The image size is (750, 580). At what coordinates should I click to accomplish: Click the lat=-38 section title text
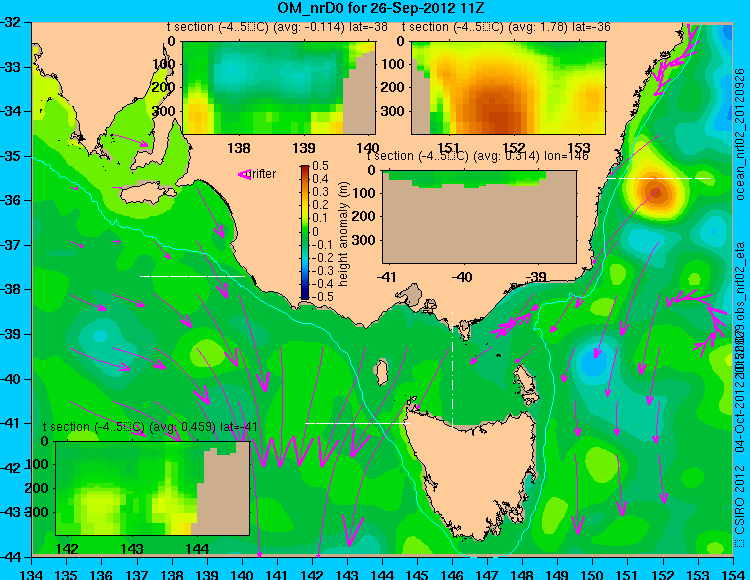click(x=277, y=27)
